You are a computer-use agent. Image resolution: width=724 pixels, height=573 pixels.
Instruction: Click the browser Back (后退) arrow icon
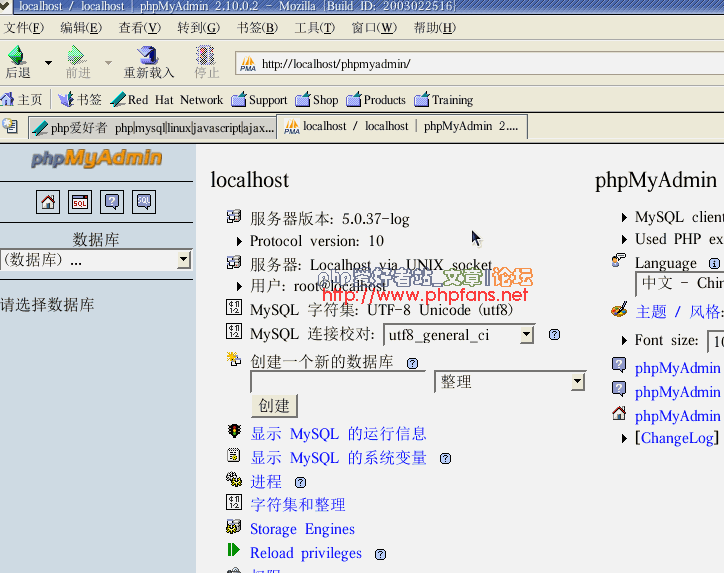pos(17,56)
